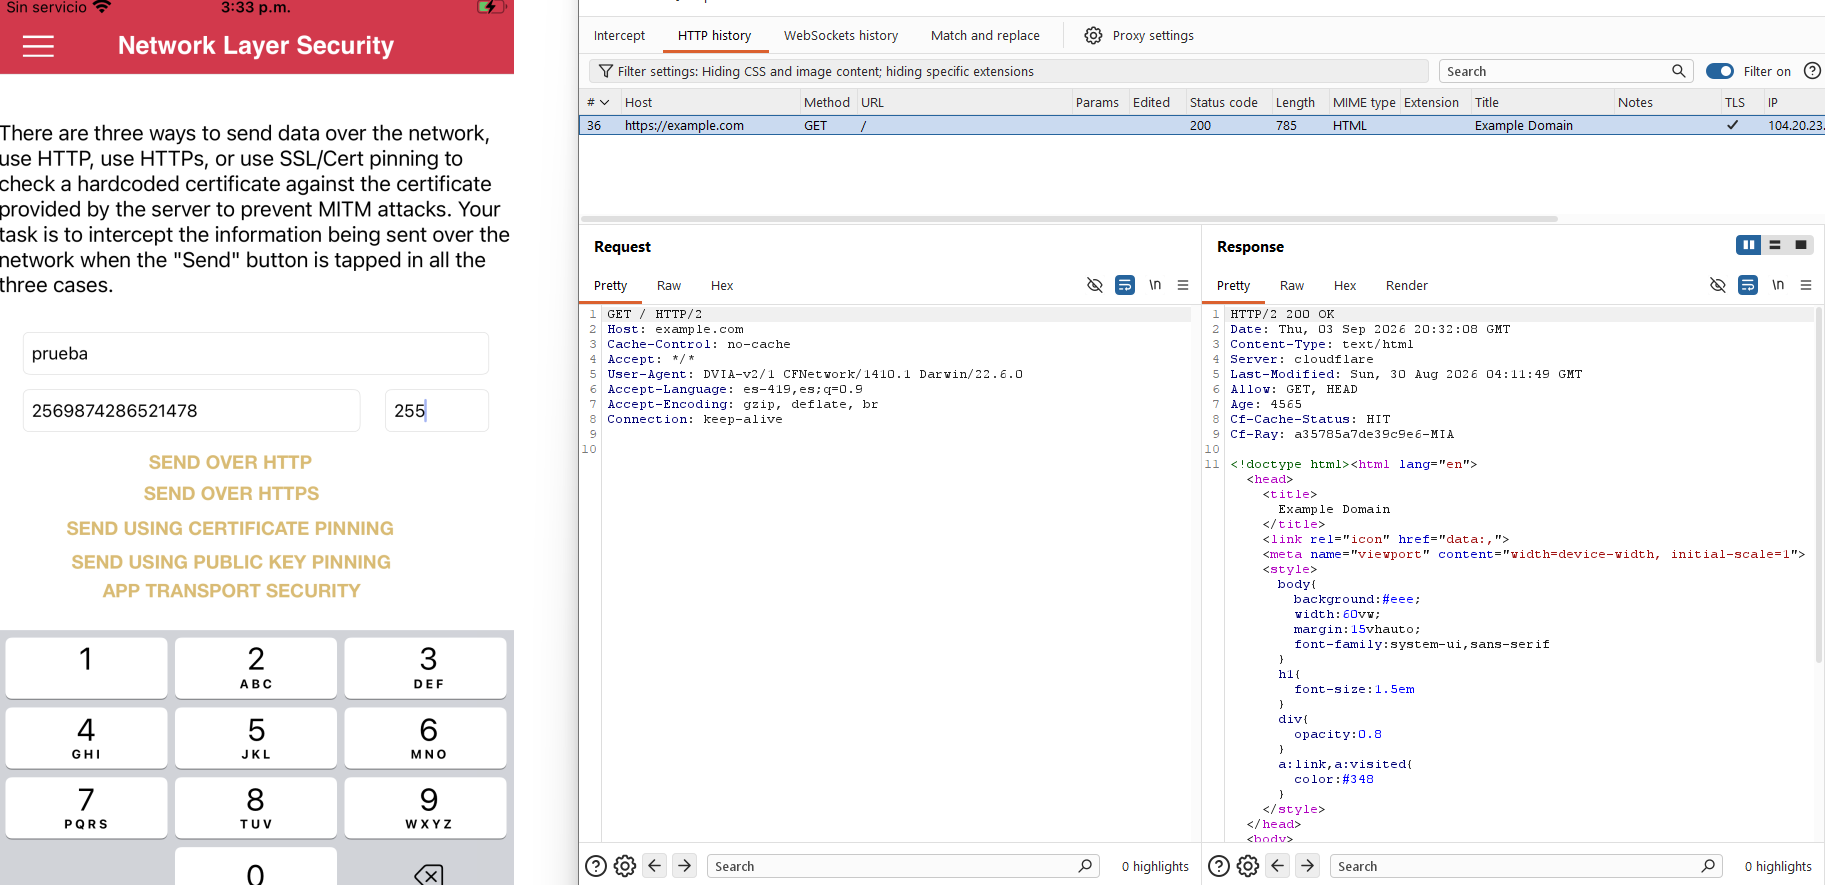1825x885 pixels.
Task: Open the hamburger menu in the DVIA app
Action: point(38,46)
